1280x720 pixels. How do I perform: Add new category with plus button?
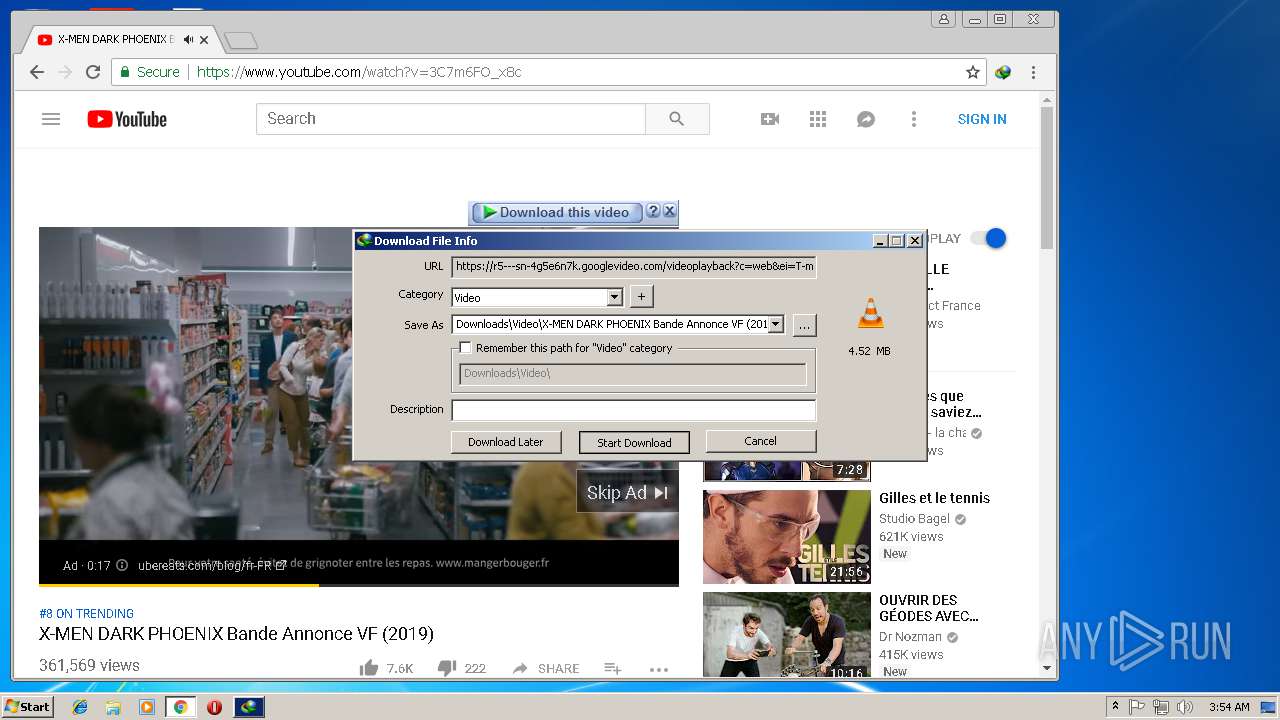(x=642, y=296)
